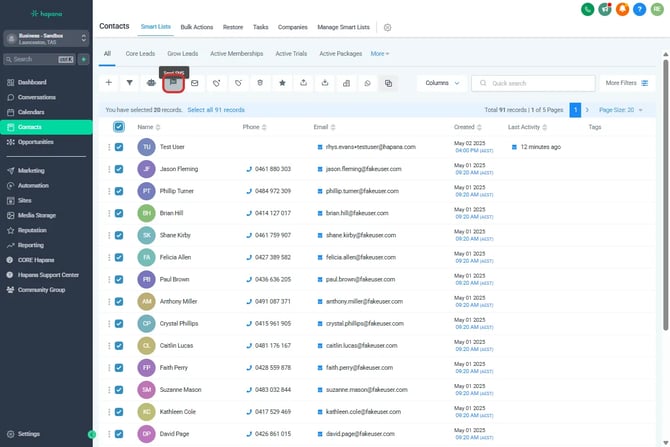
Task: Click the green phone dialer icon
Action: coord(588,9)
